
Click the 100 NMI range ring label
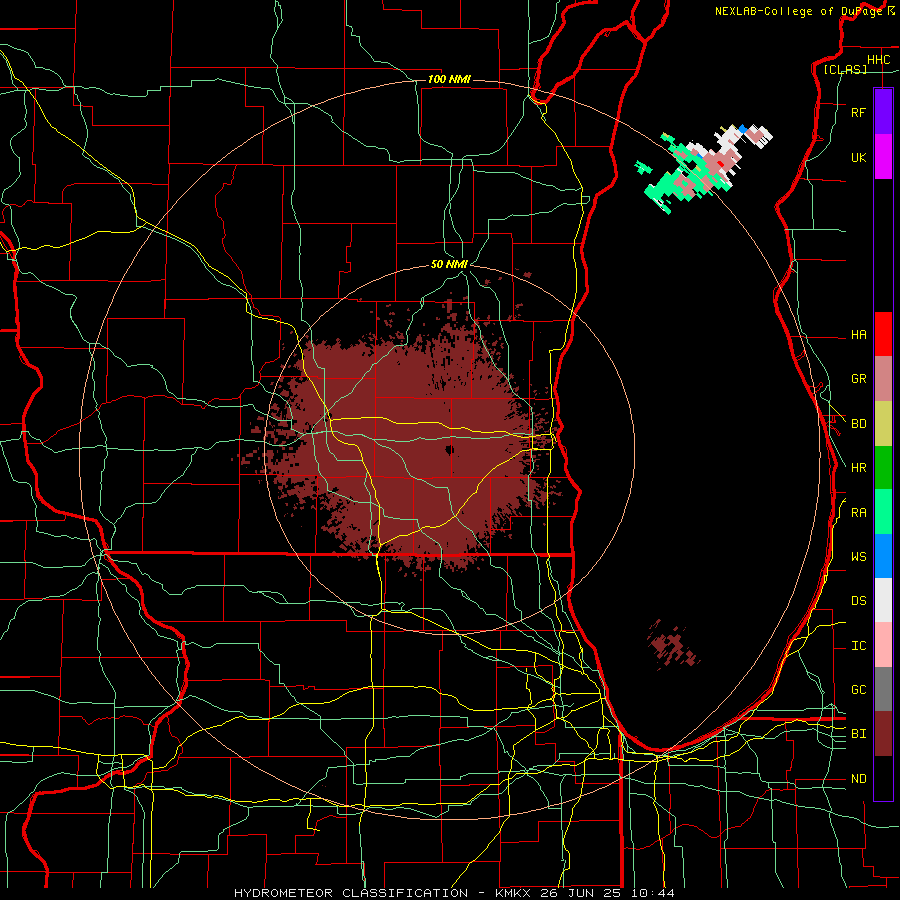[x=449, y=79]
